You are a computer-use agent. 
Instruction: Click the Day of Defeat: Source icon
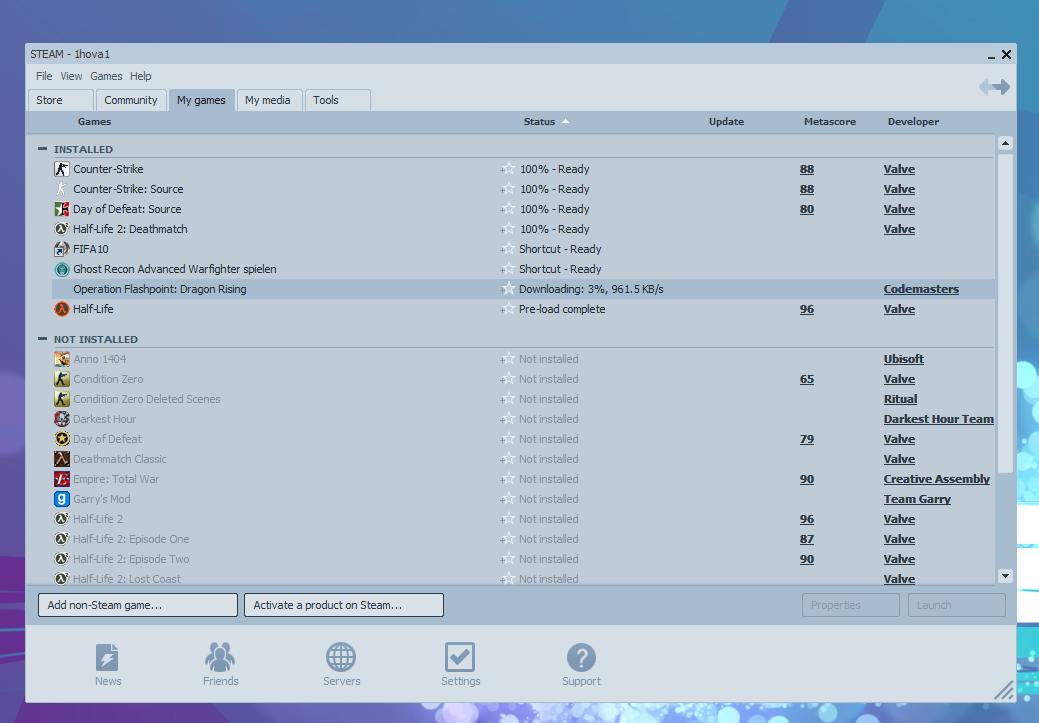pos(62,209)
